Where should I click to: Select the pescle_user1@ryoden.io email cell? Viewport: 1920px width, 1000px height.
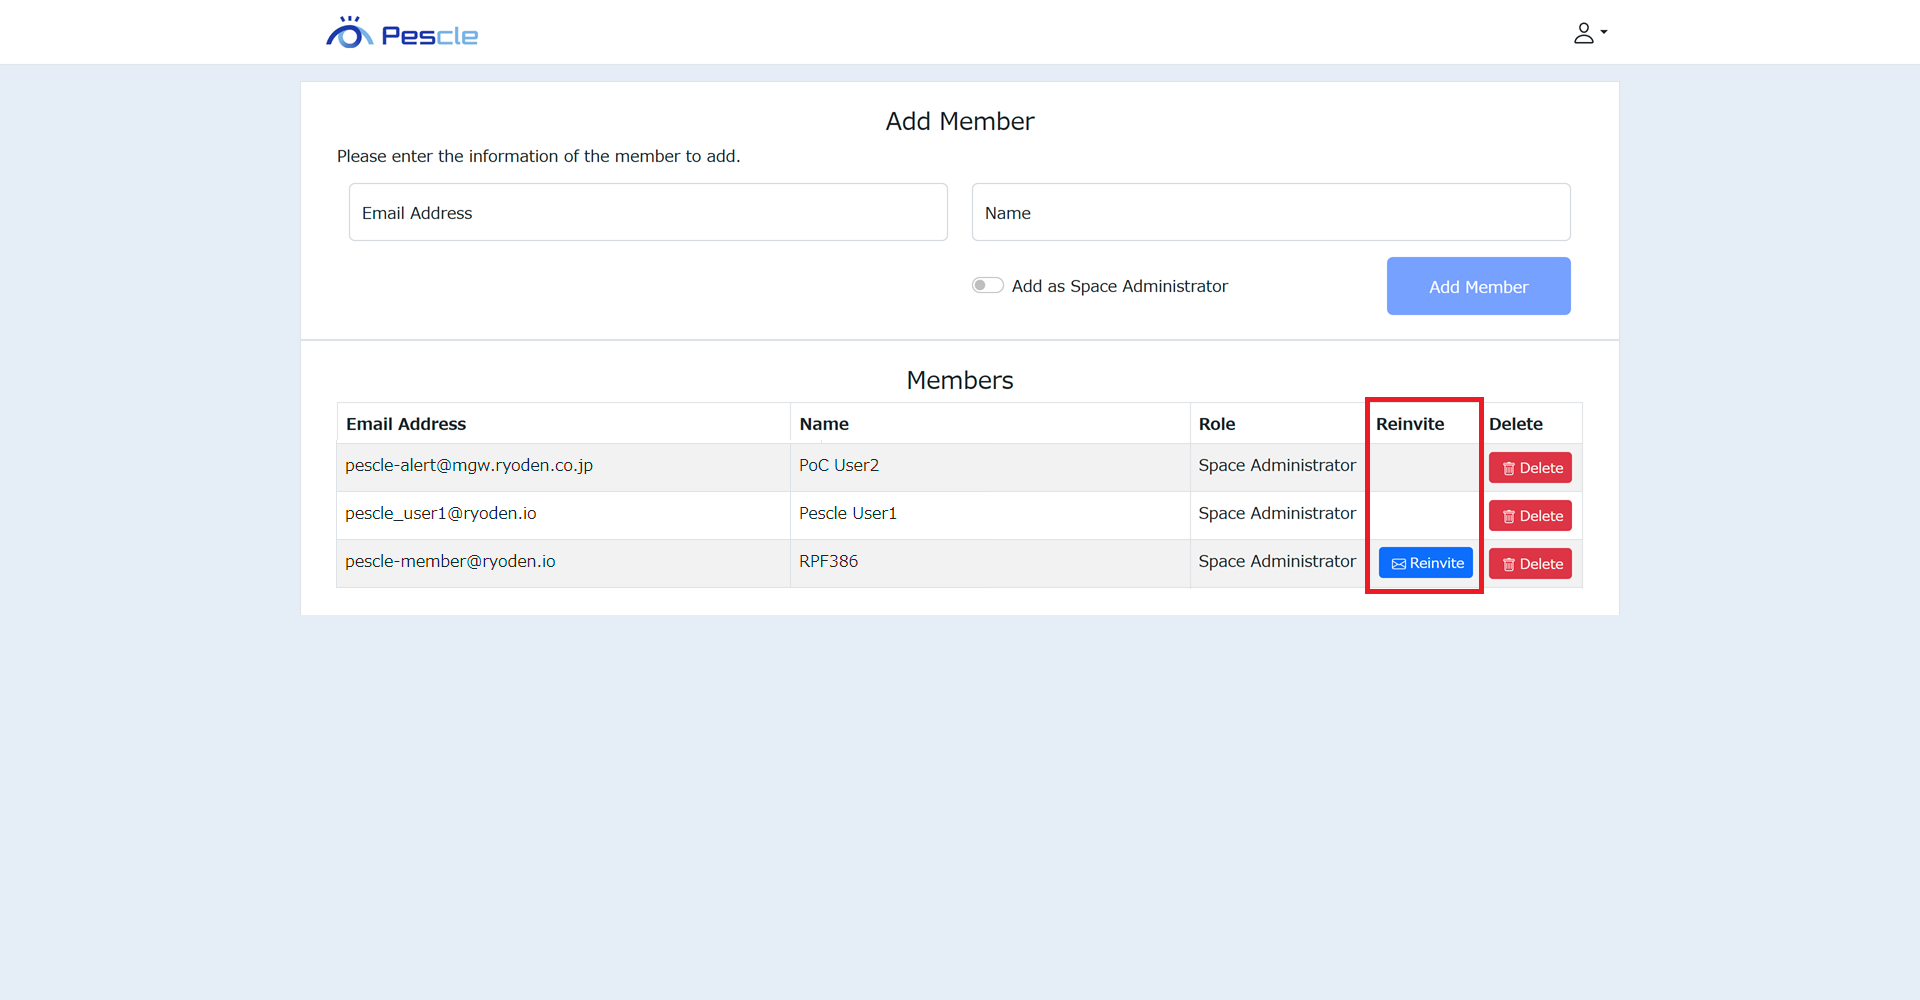click(441, 514)
